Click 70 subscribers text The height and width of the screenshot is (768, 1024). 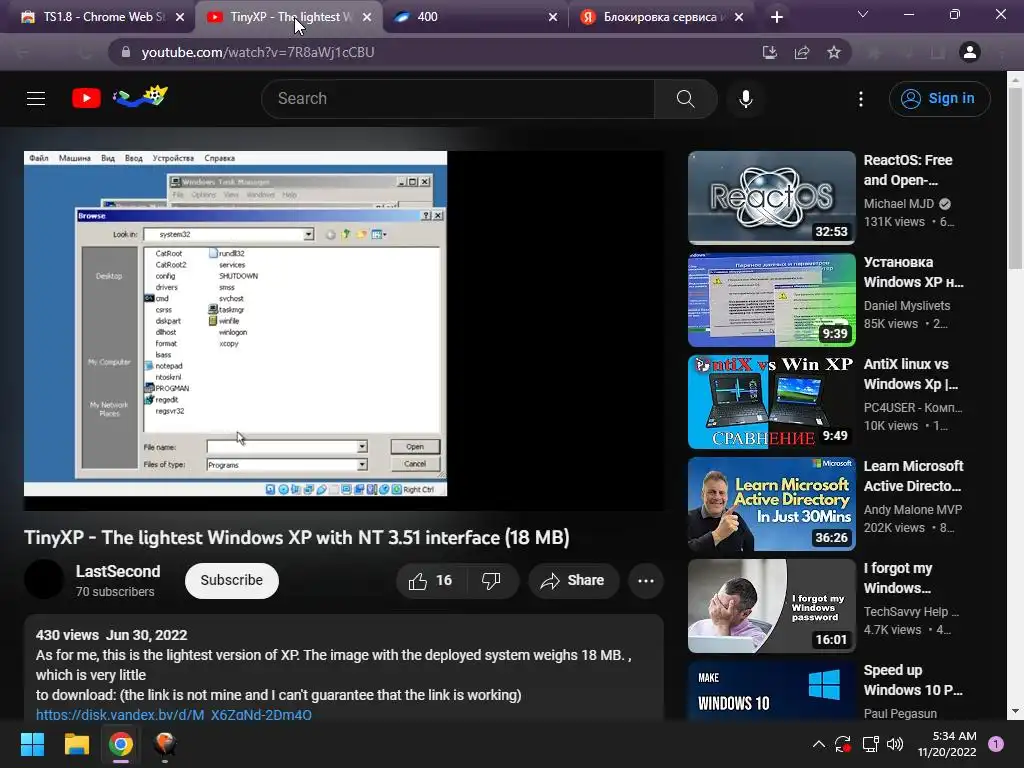click(x=115, y=592)
